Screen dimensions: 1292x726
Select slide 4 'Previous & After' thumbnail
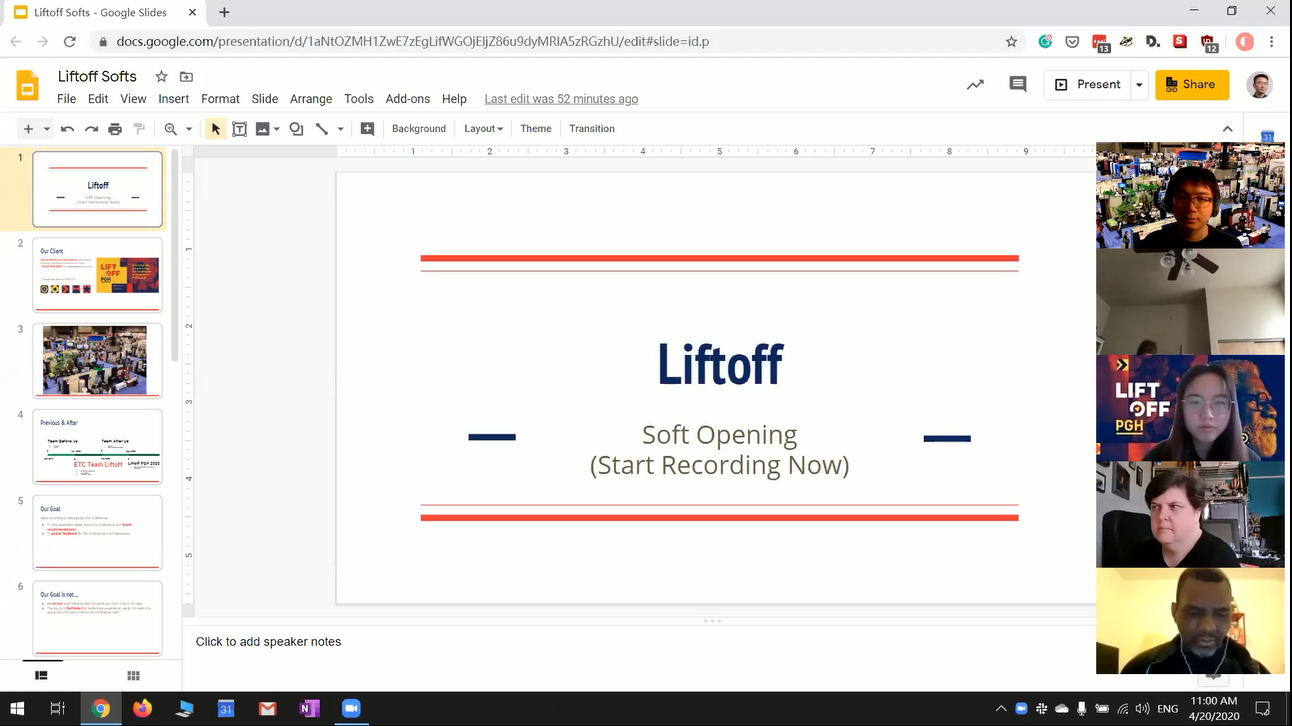pos(97,447)
